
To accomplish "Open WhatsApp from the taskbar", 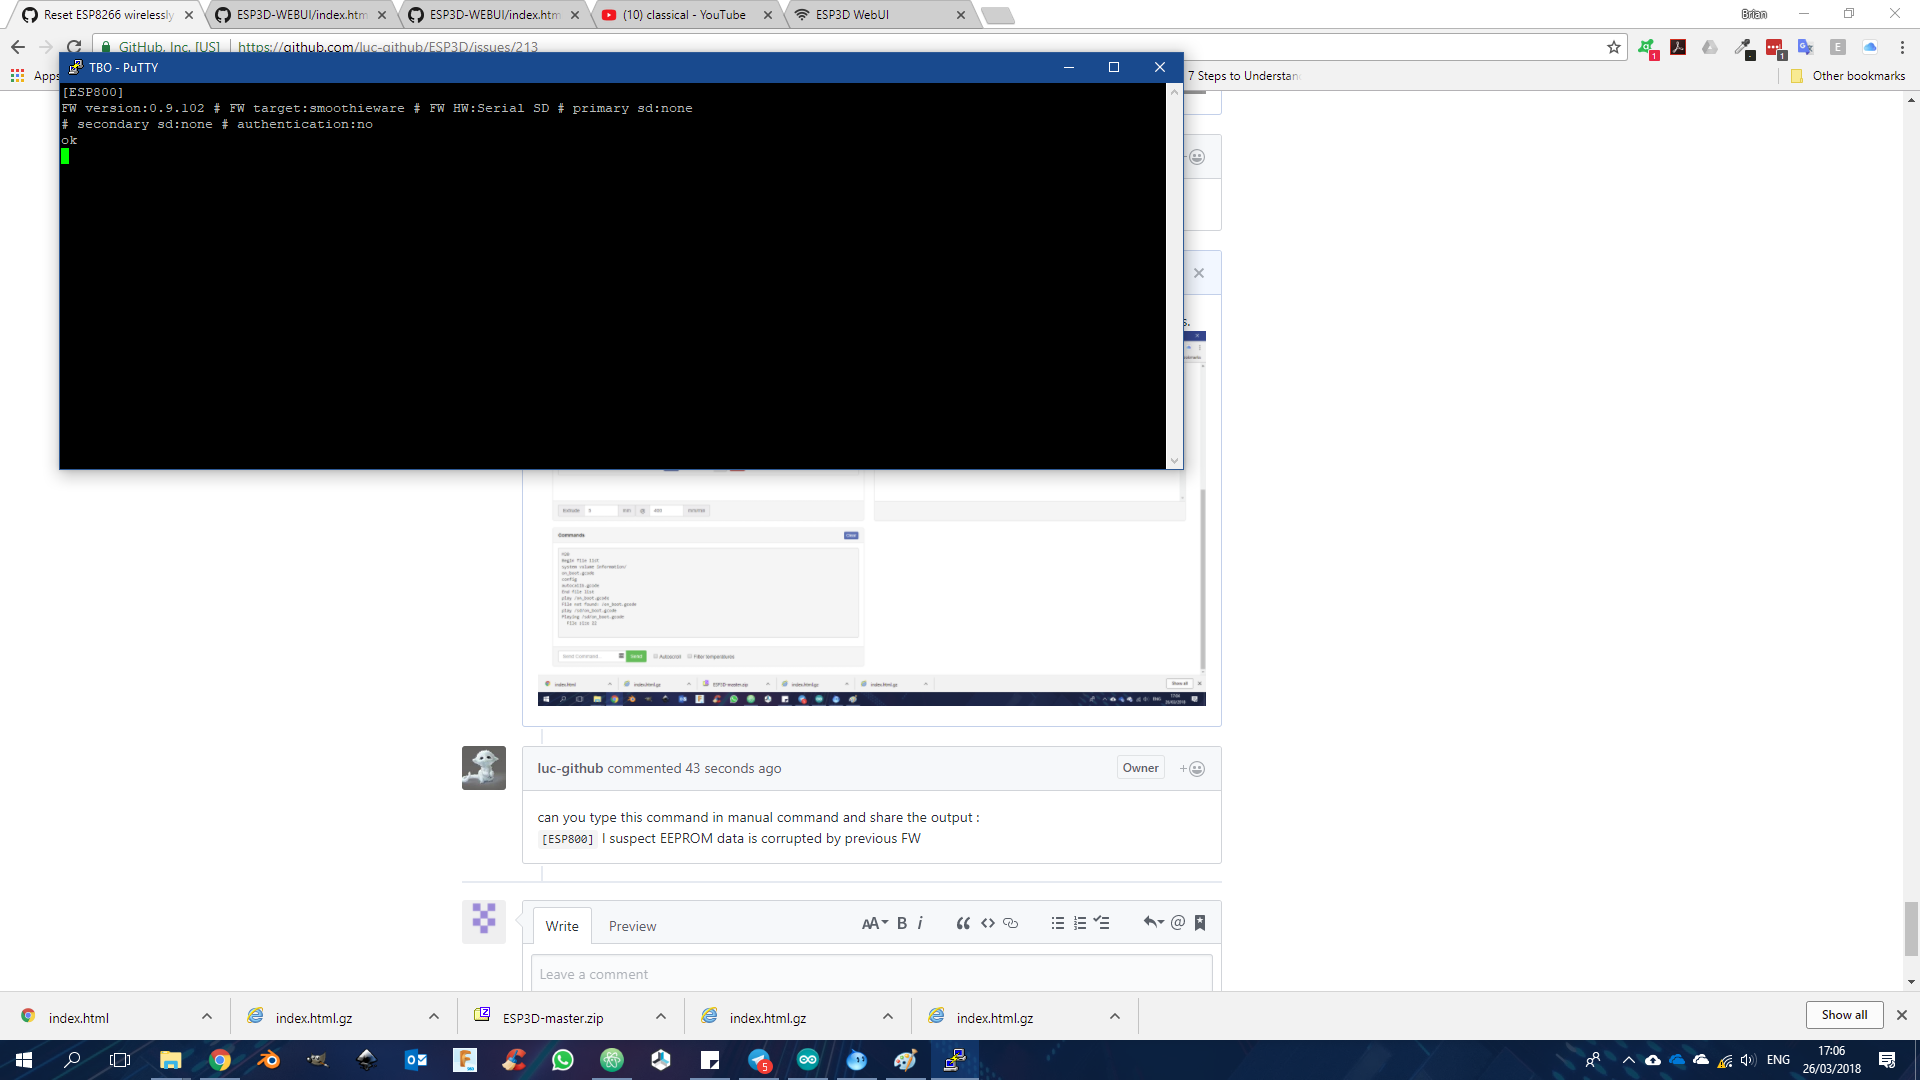I will (563, 1059).
